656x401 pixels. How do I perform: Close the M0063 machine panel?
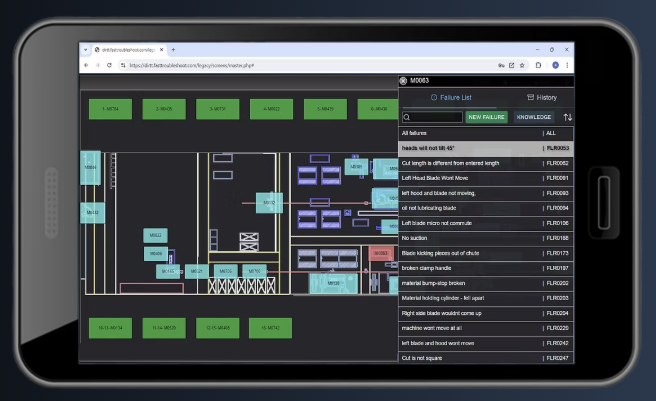tap(403, 81)
